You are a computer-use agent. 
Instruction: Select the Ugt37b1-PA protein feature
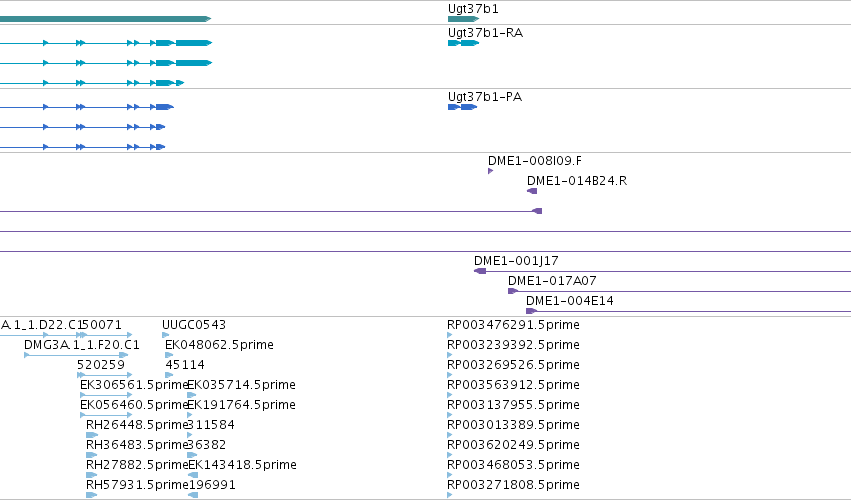pos(462,107)
